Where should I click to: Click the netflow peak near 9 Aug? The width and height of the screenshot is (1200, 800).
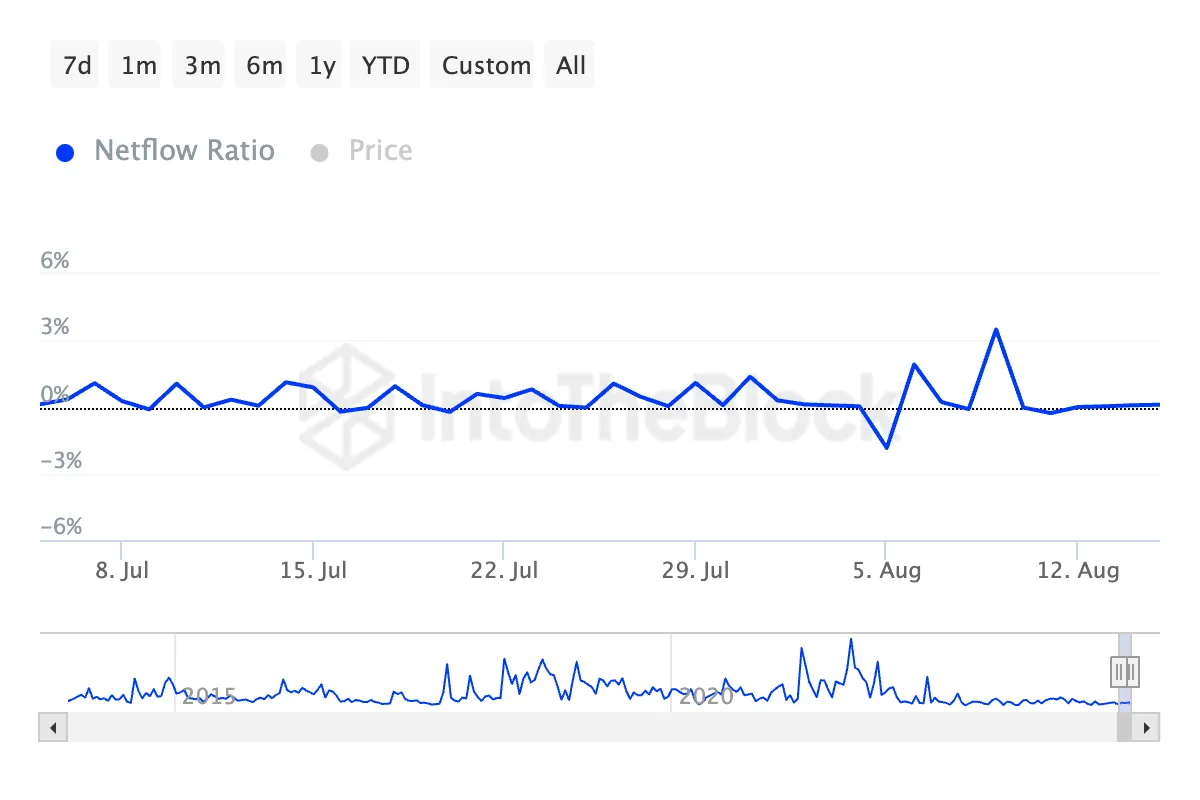996,329
